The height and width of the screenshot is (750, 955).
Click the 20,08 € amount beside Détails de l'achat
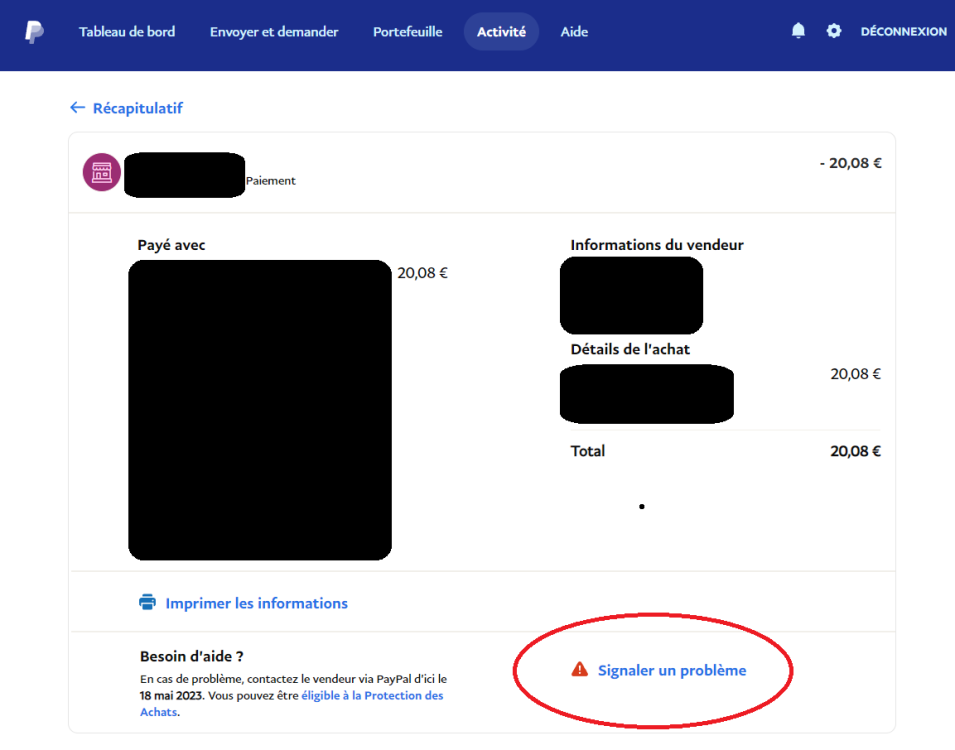tap(856, 374)
